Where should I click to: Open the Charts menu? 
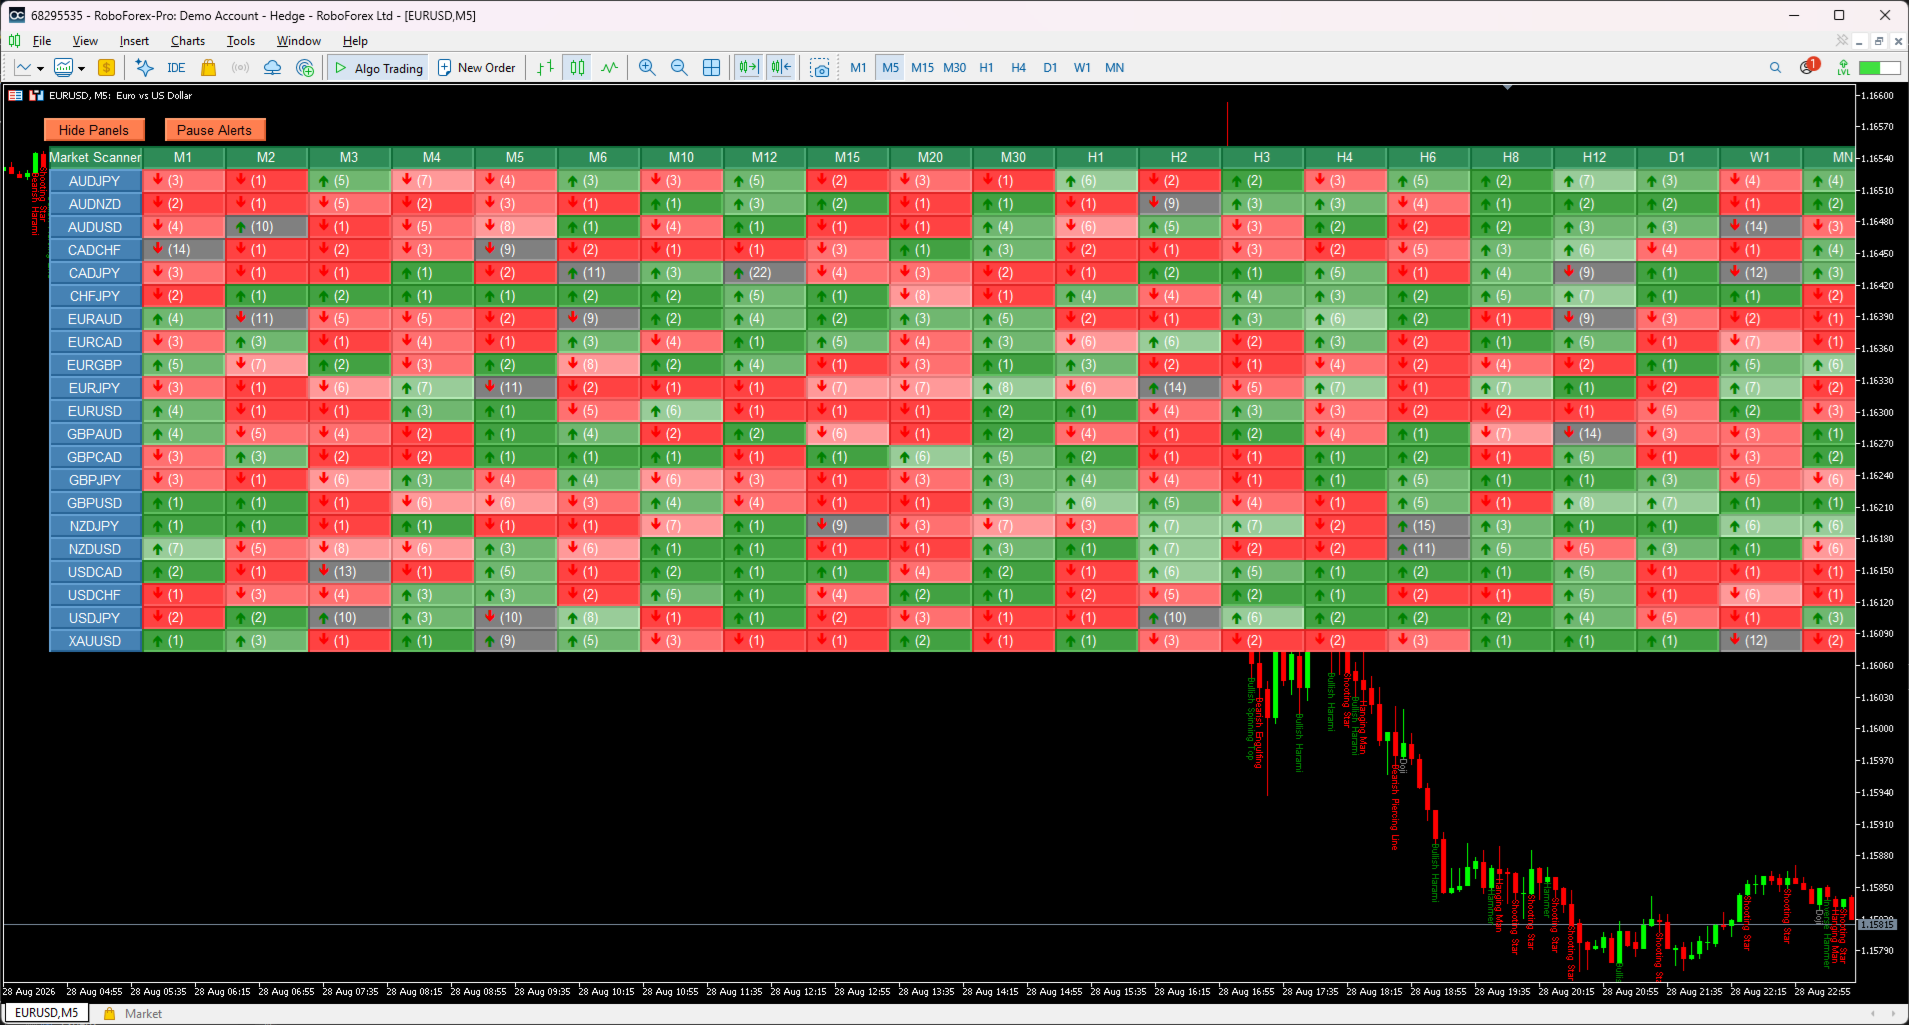(188, 41)
